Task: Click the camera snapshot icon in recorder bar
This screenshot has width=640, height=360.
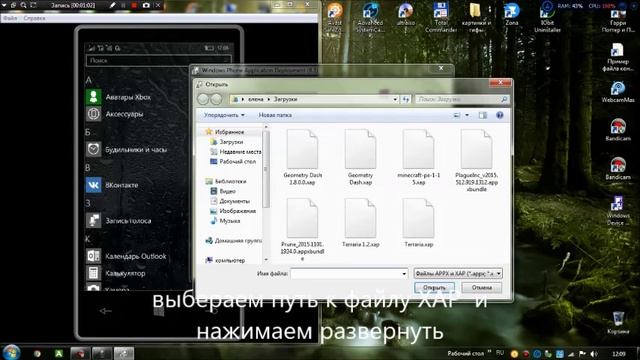Action: click(x=146, y=5)
